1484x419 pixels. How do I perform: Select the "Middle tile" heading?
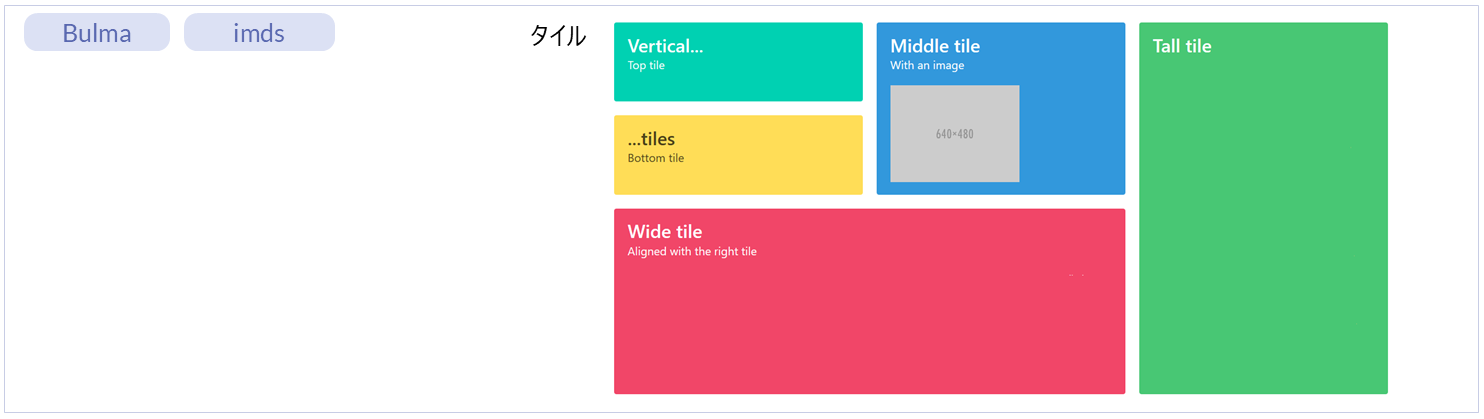[935, 46]
